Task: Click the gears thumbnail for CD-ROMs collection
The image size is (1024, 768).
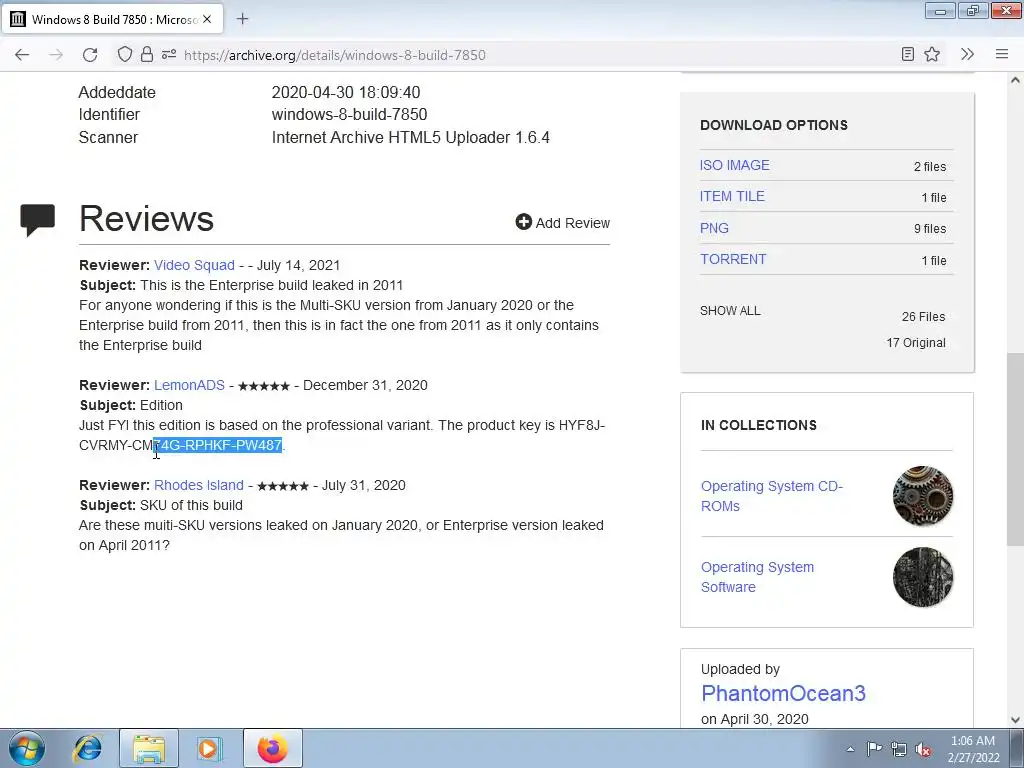Action: click(x=923, y=496)
